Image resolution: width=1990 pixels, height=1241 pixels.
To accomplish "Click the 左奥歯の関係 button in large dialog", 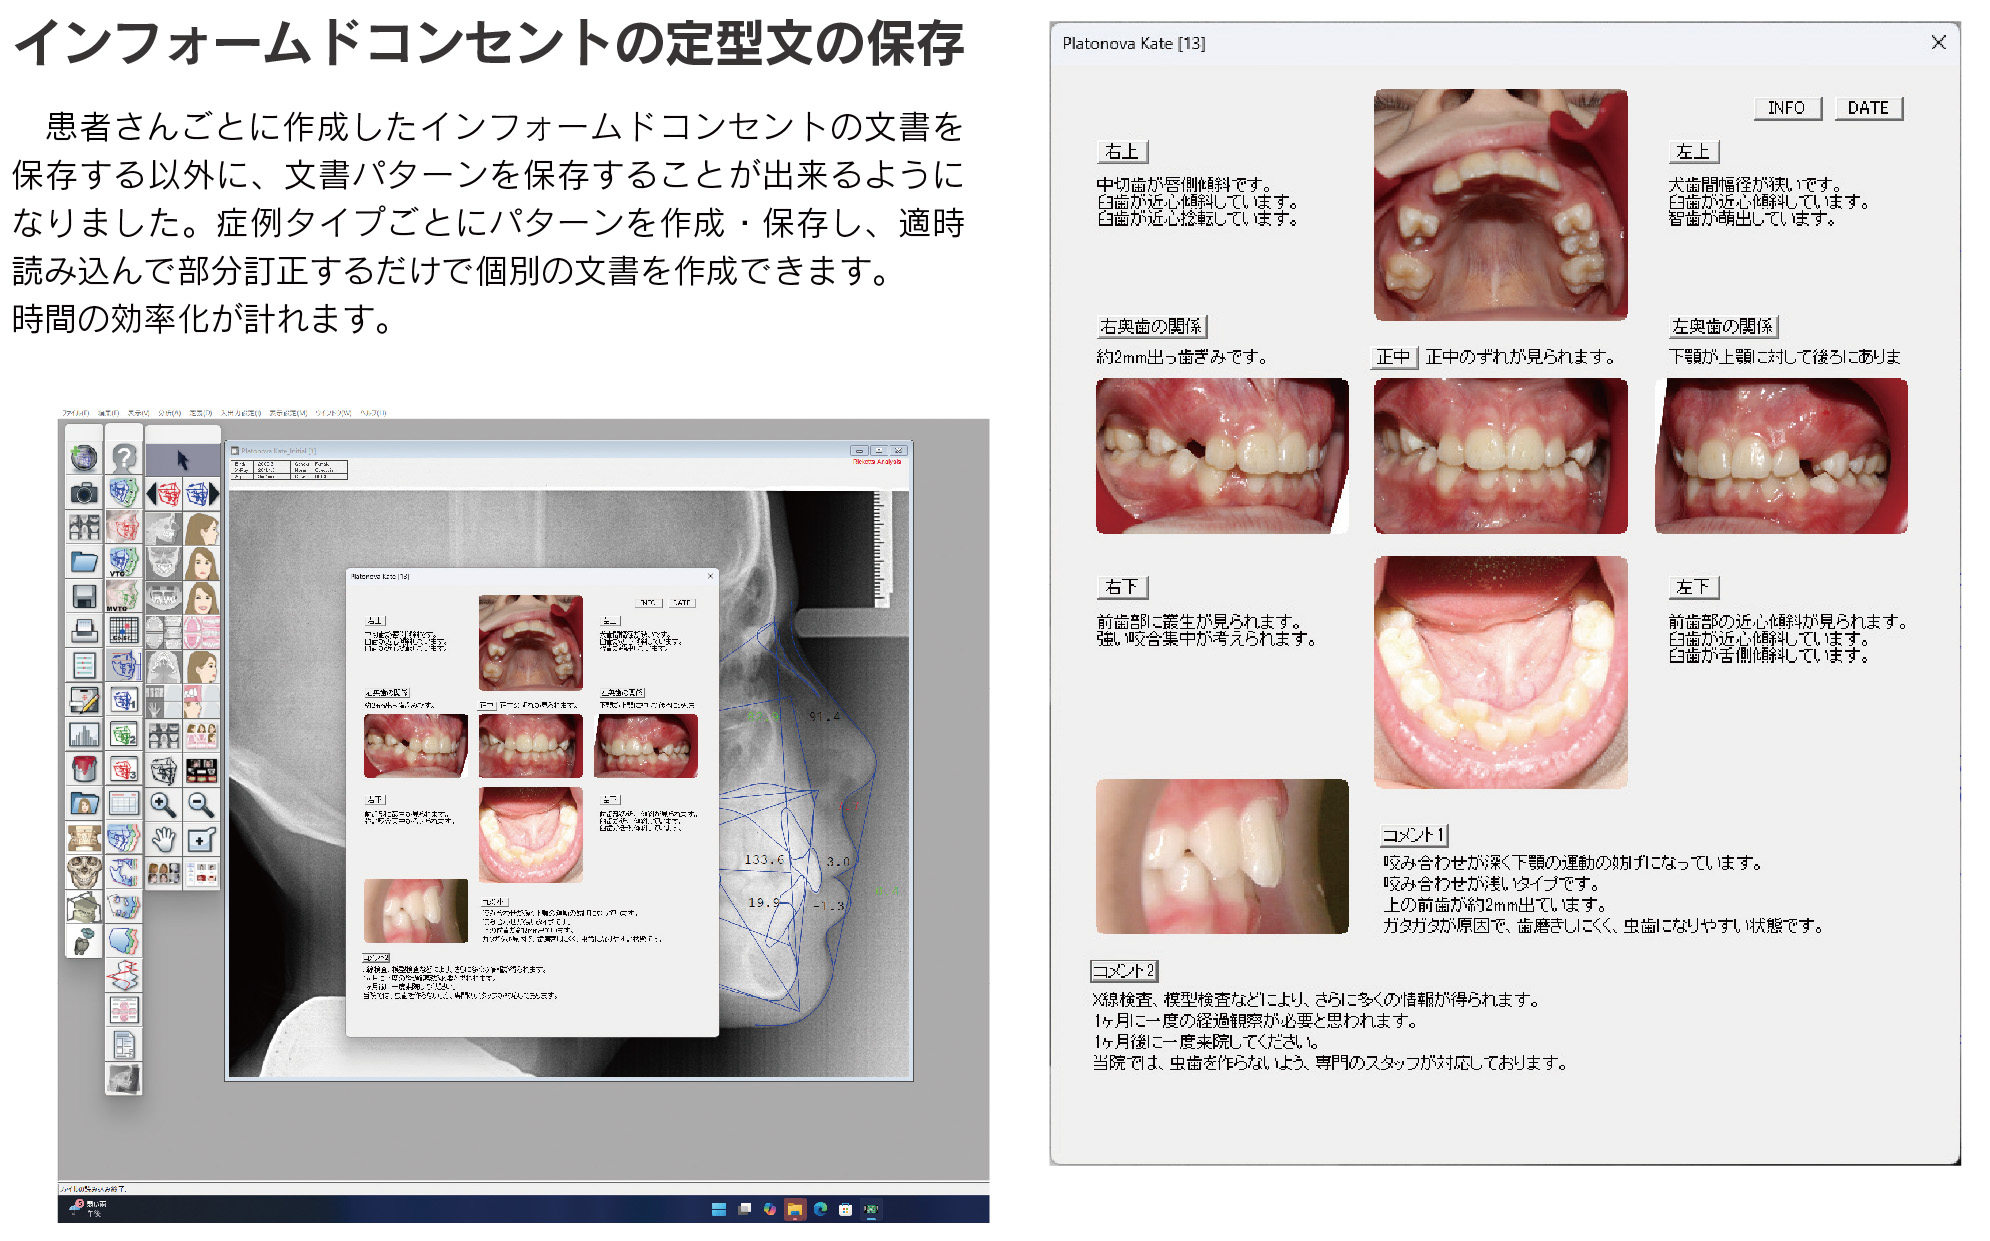I will [1724, 326].
